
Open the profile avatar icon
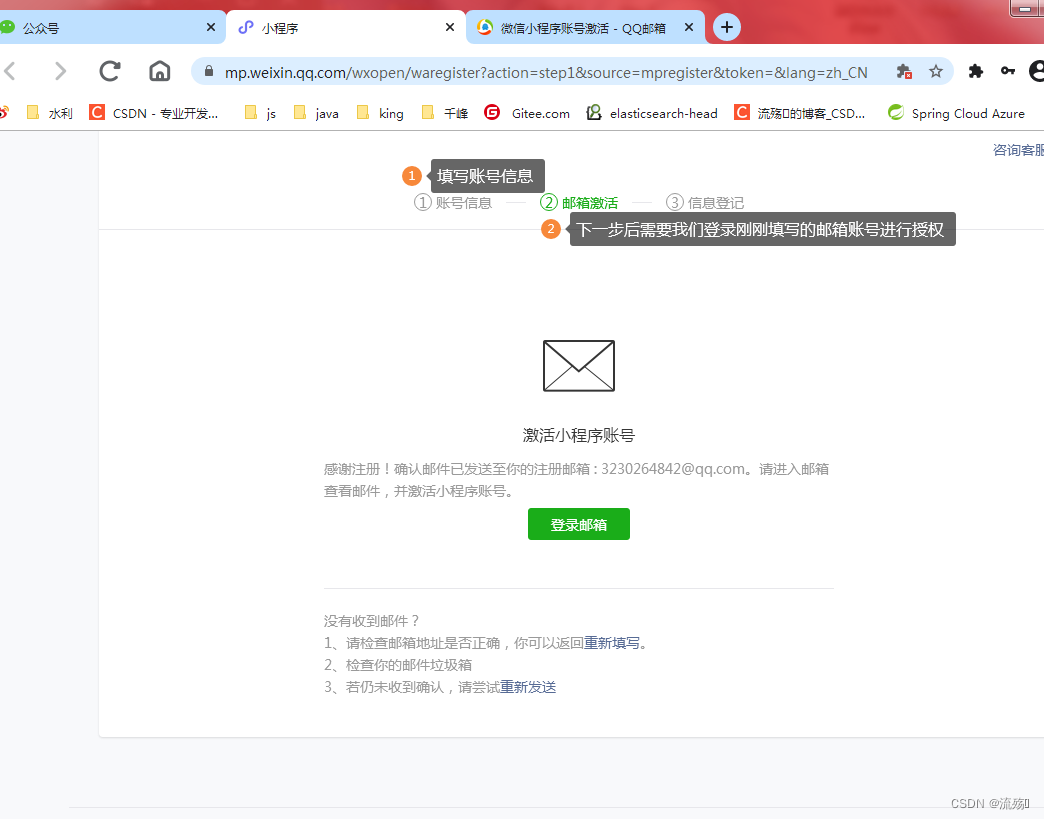pyautogui.click(x=1036, y=71)
